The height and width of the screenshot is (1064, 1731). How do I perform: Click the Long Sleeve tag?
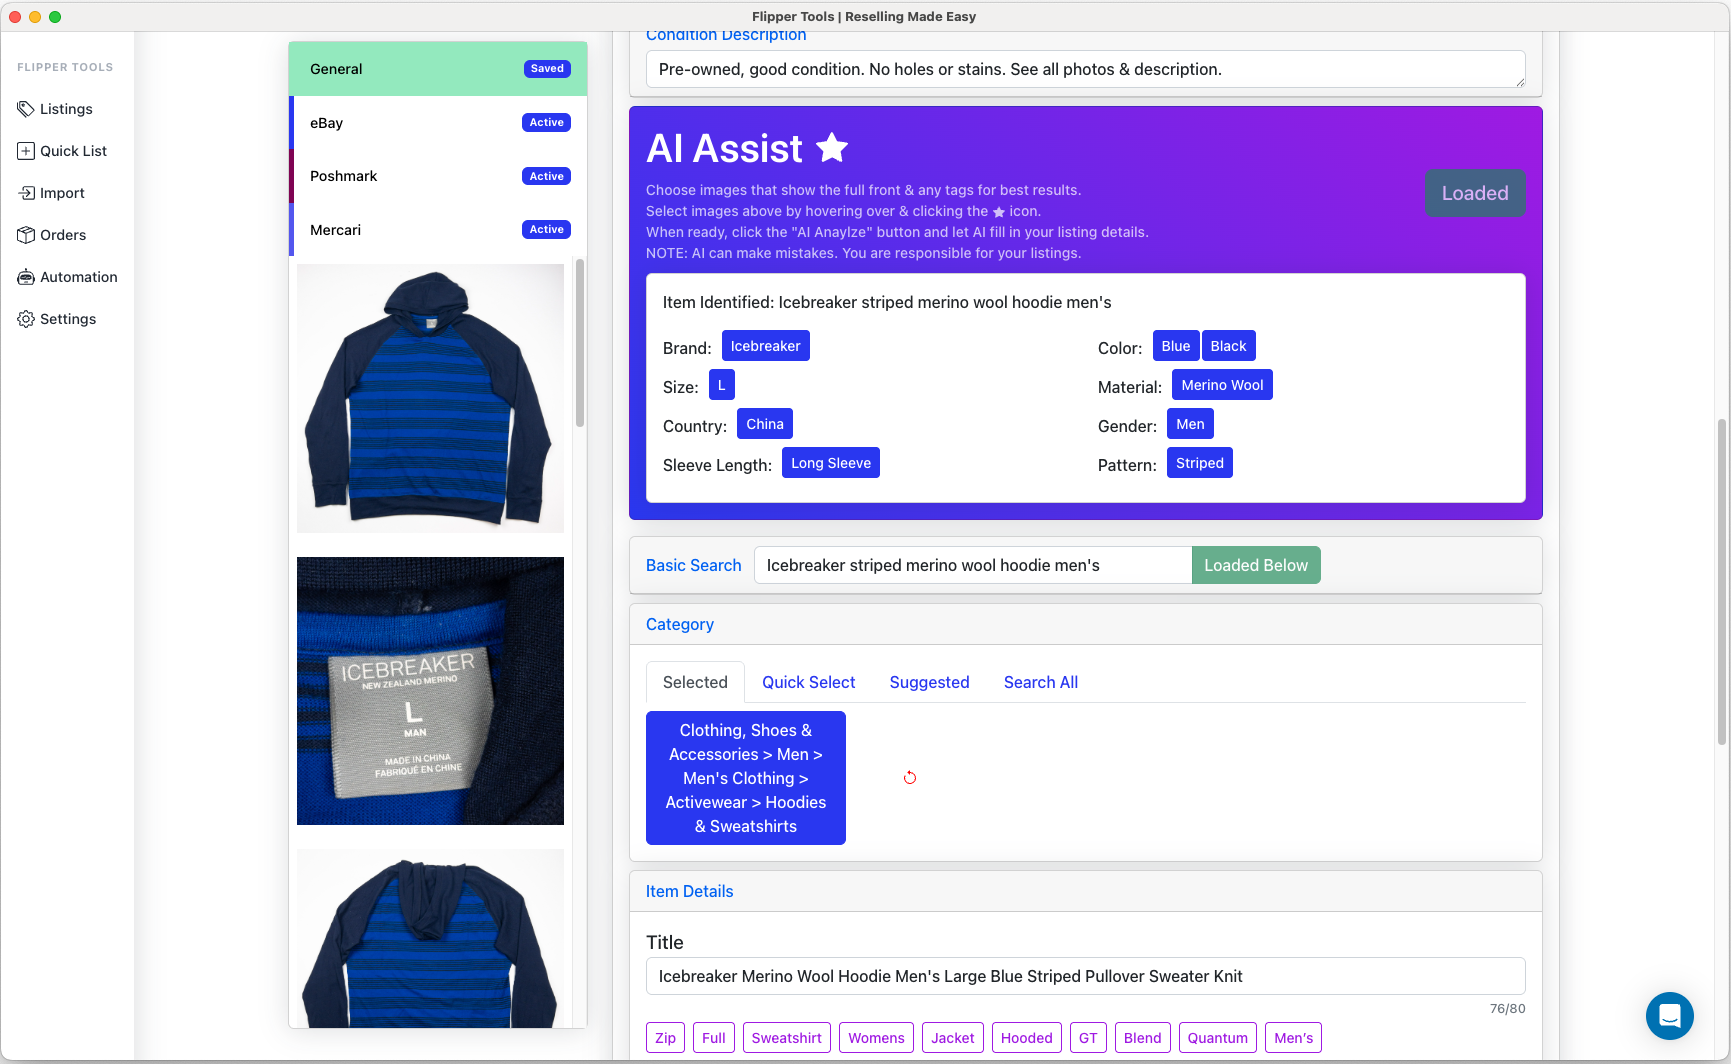(830, 463)
